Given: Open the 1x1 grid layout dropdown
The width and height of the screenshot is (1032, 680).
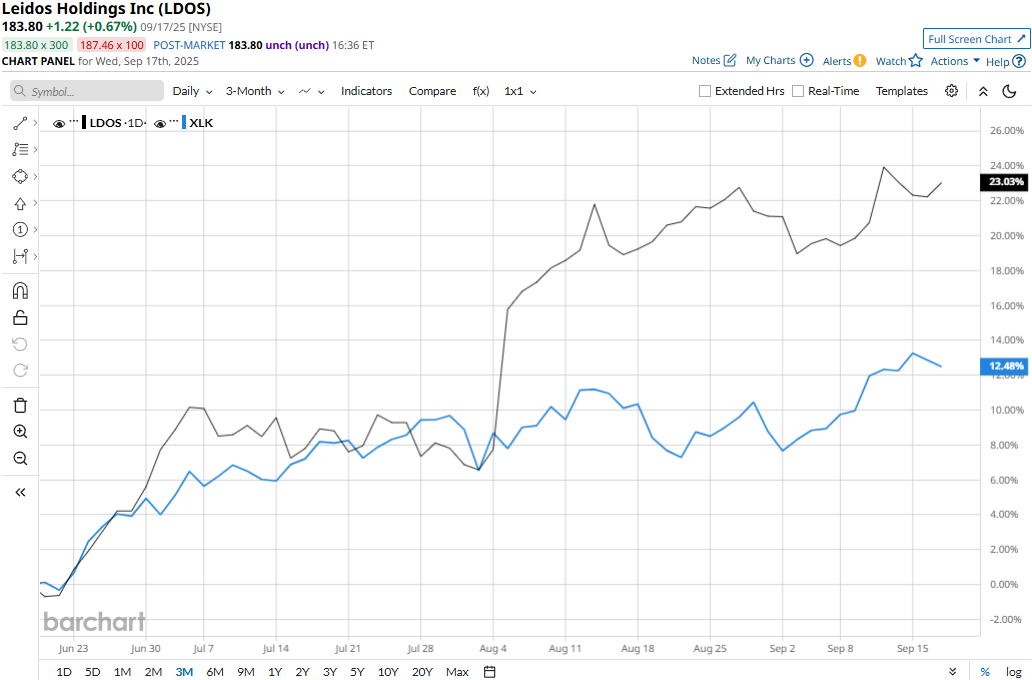Looking at the screenshot, I should point(520,91).
